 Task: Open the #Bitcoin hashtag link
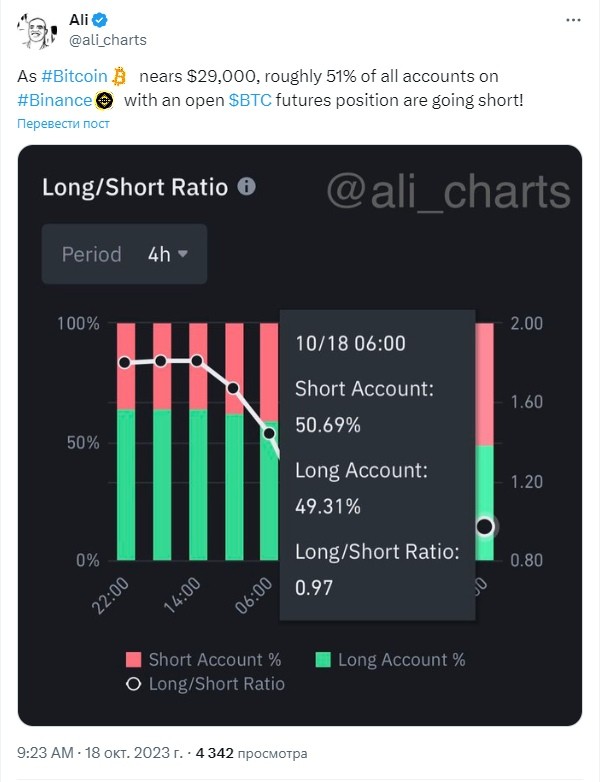[x=74, y=76]
